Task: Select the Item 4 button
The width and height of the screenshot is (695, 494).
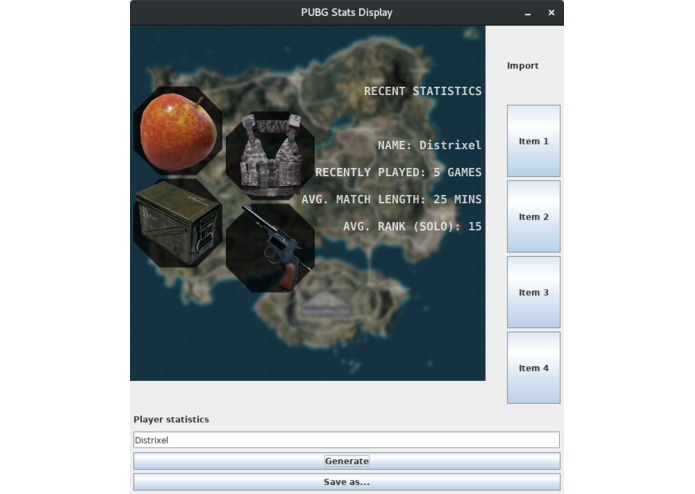Action: 534,368
